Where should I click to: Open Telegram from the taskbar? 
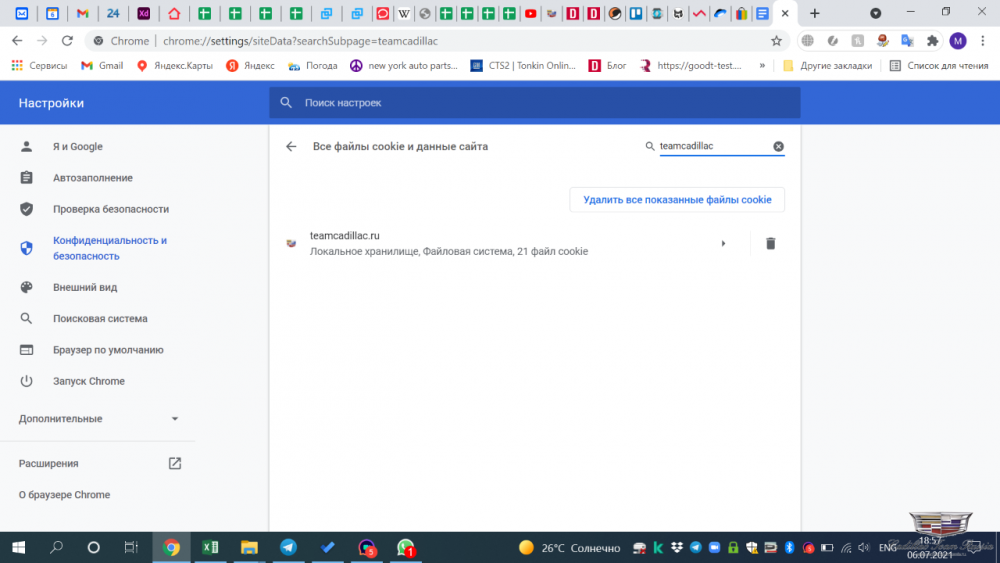288,548
